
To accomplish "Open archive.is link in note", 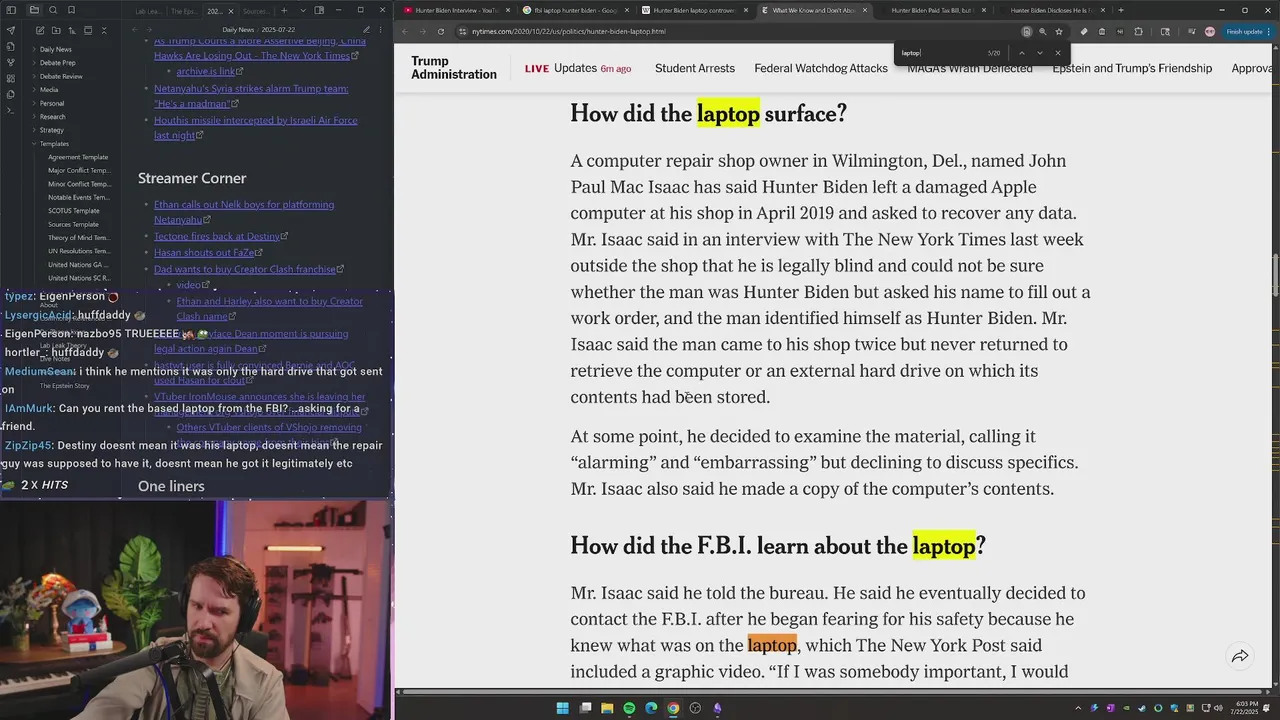I will [205, 72].
